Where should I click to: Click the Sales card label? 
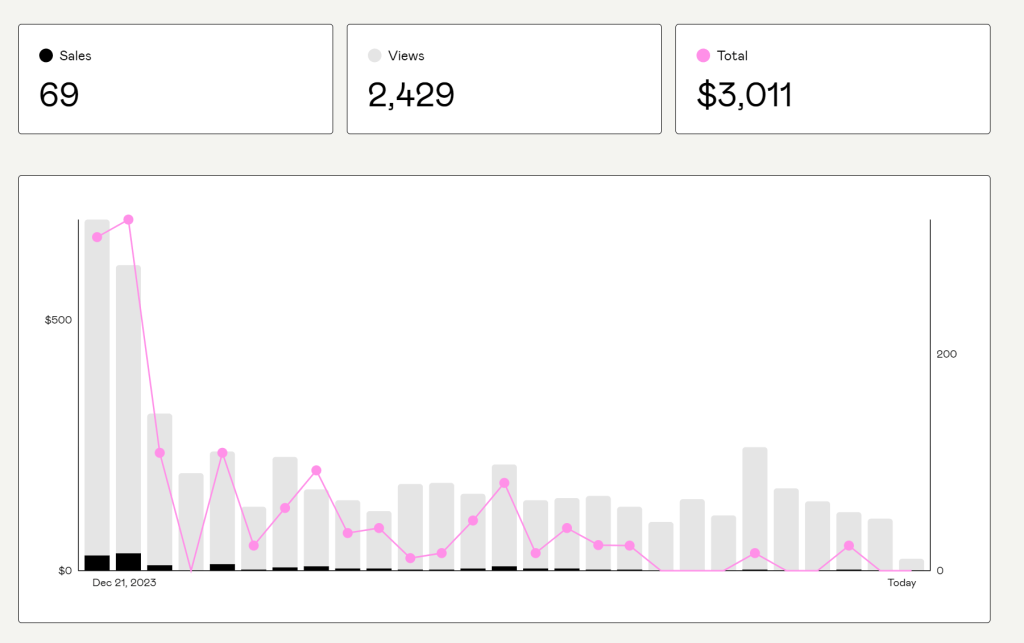[x=75, y=56]
